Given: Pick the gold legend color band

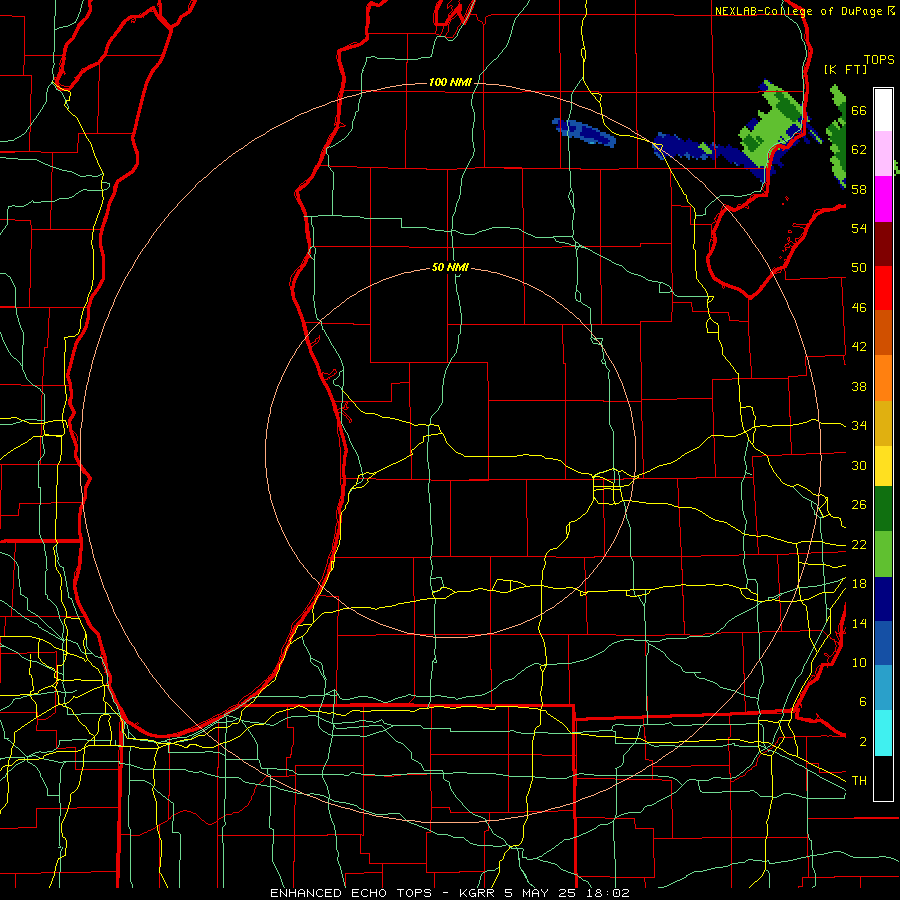Looking at the screenshot, I should click(883, 423).
